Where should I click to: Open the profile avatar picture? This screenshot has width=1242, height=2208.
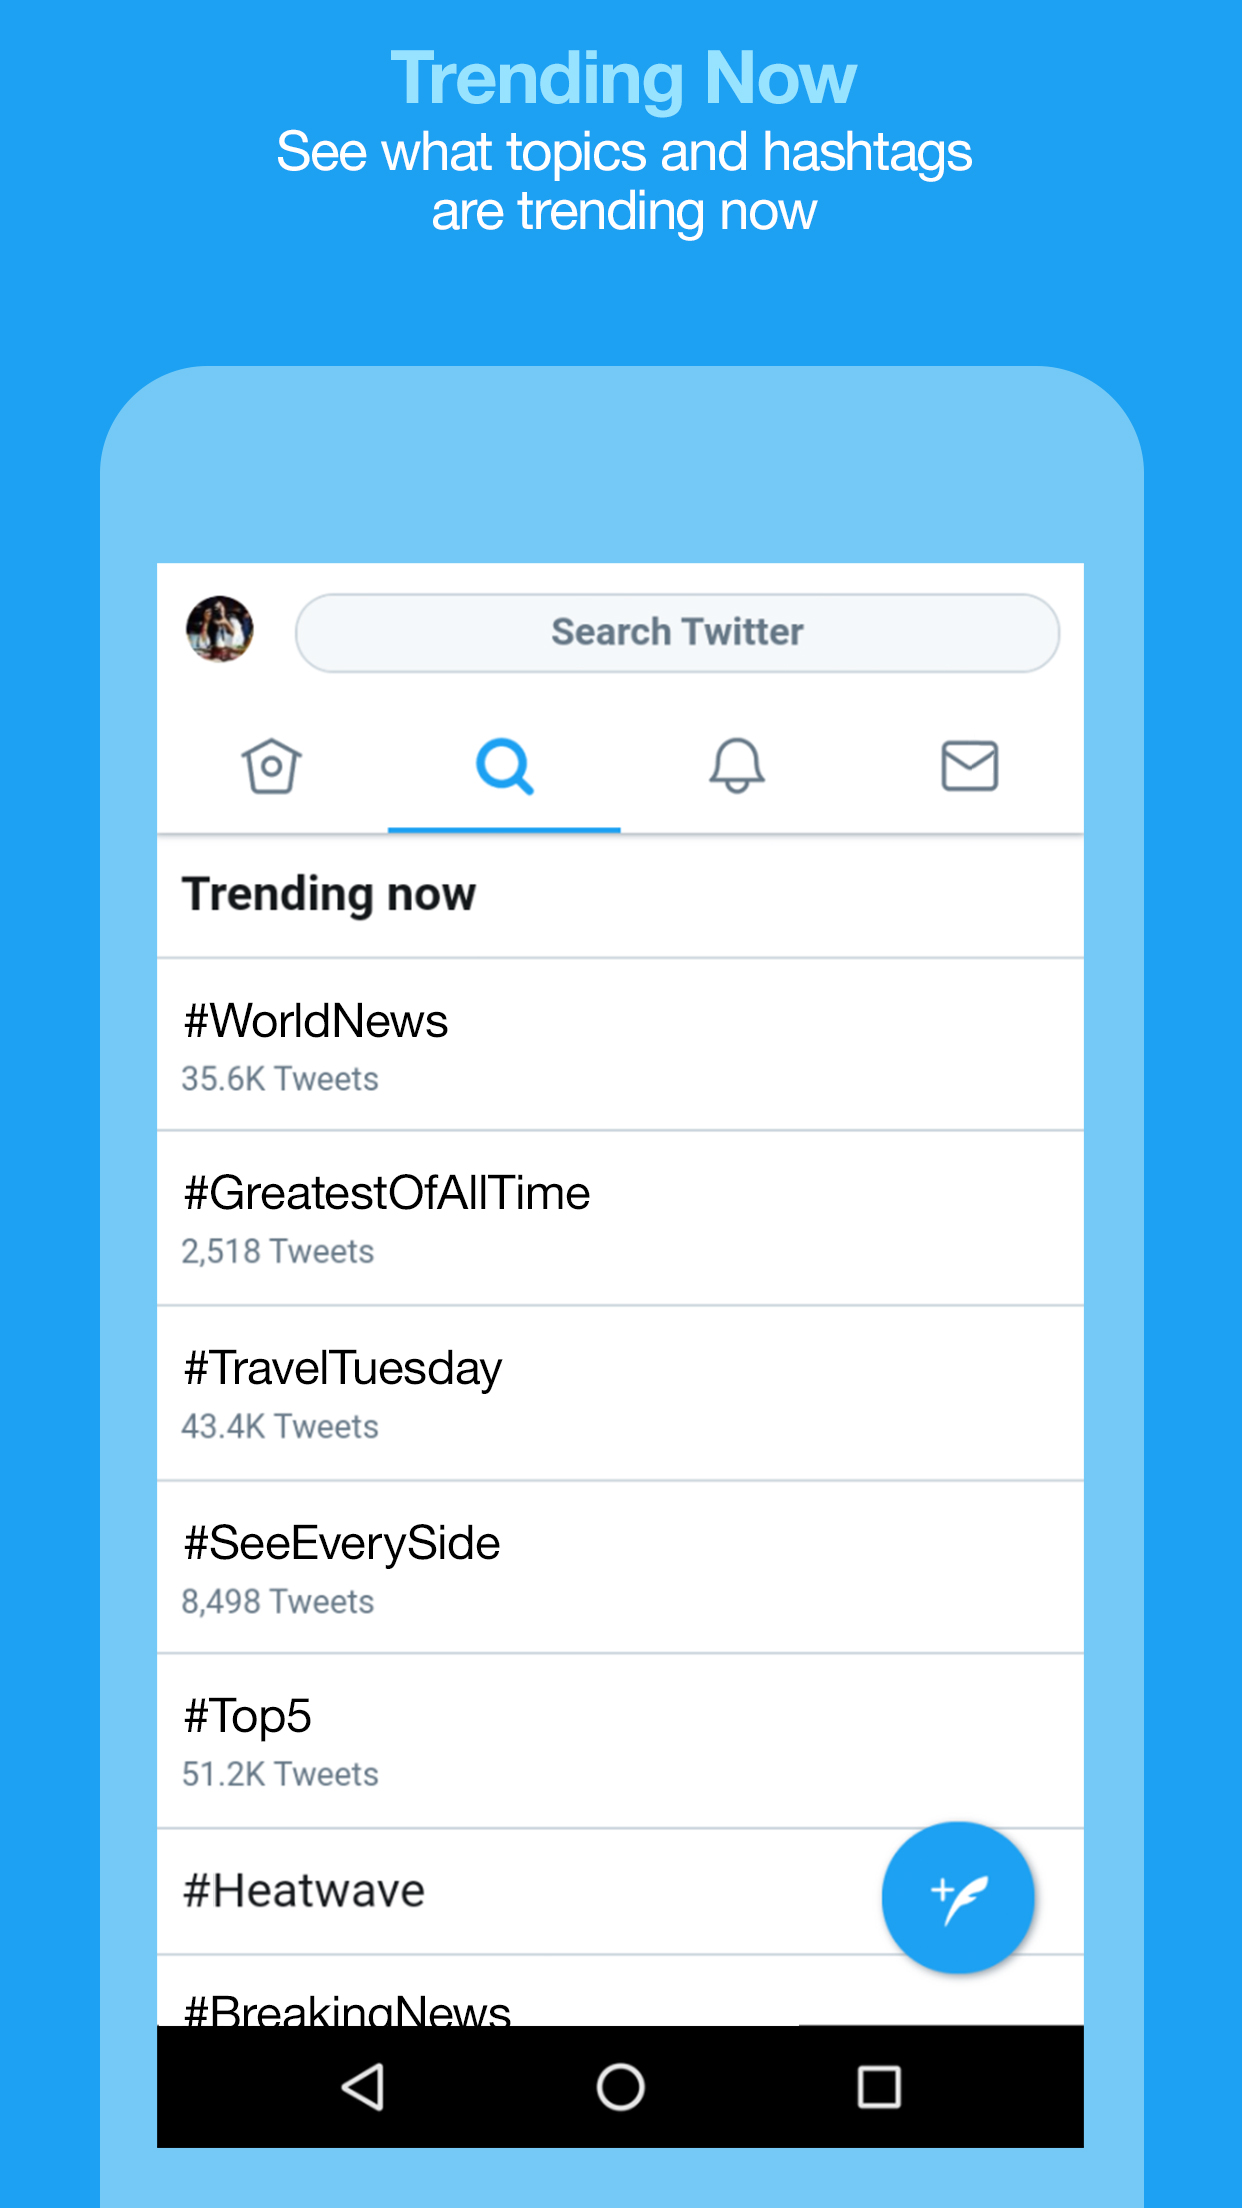pyautogui.click(x=220, y=629)
